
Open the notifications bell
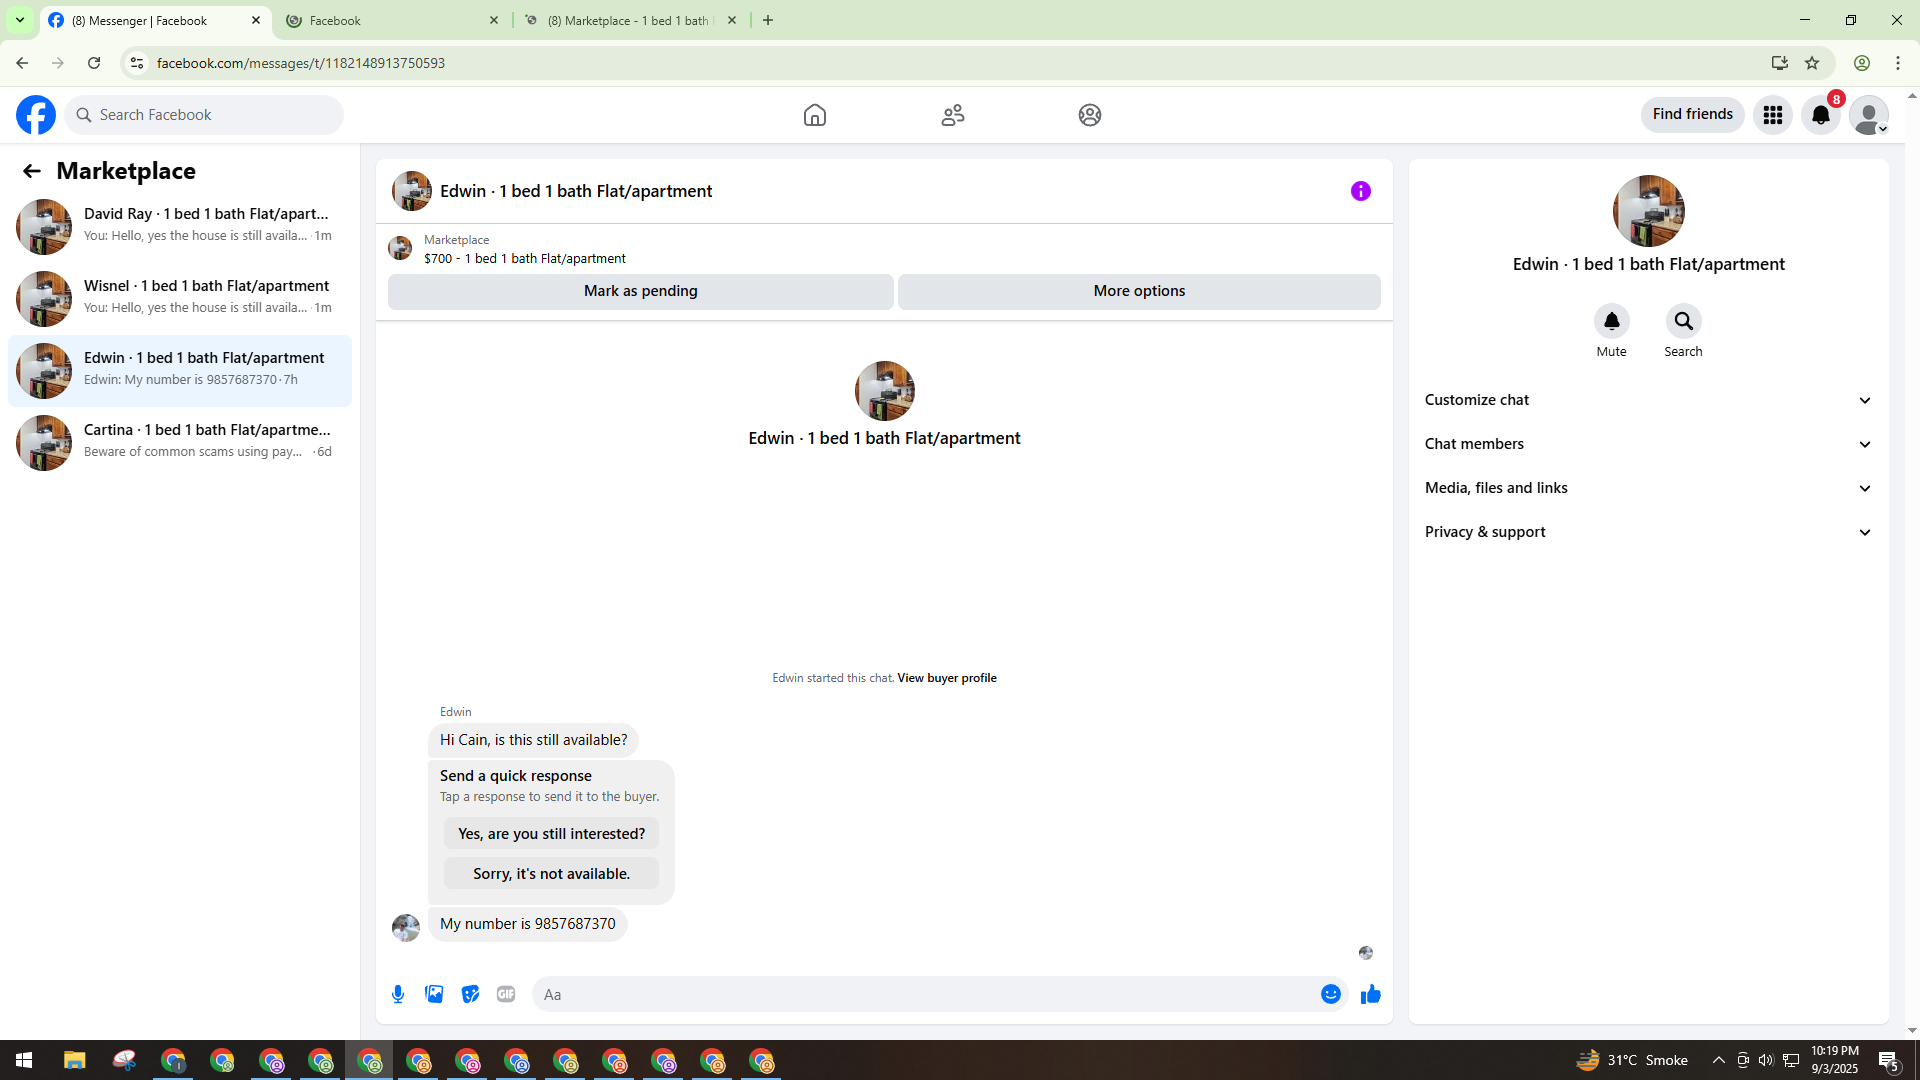pyautogui.click(x=1821, y=115)
